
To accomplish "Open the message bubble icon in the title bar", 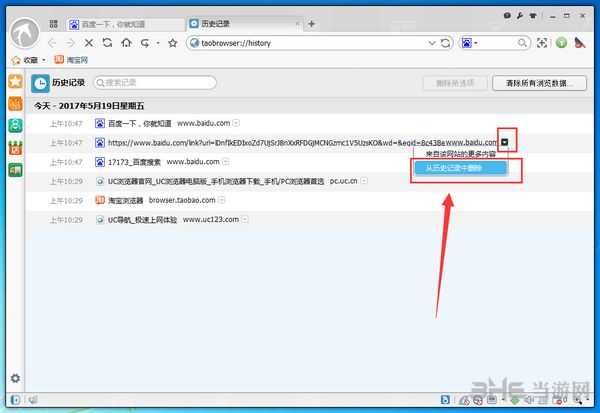I will click(x=507, y=15).
